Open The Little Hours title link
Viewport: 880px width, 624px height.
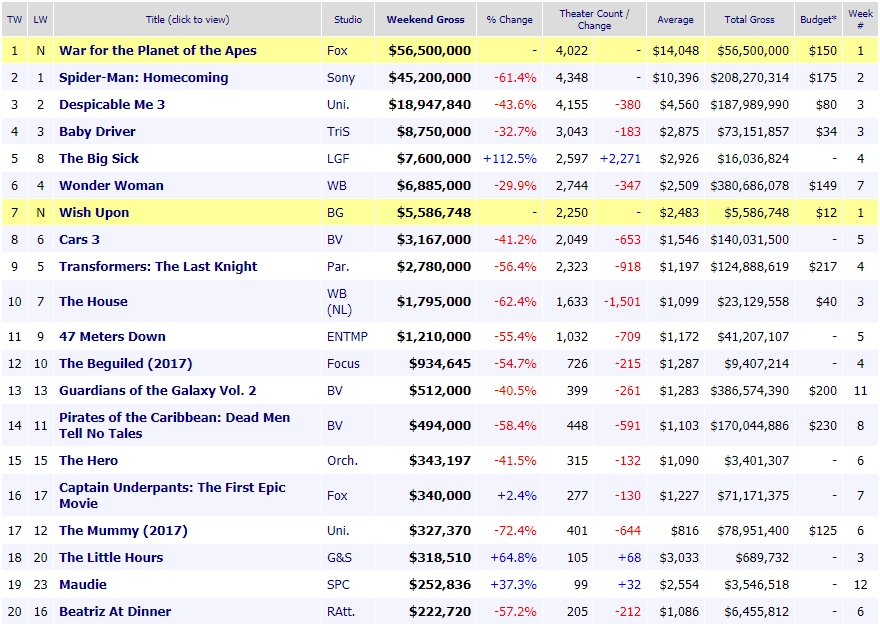pos(111,557)
